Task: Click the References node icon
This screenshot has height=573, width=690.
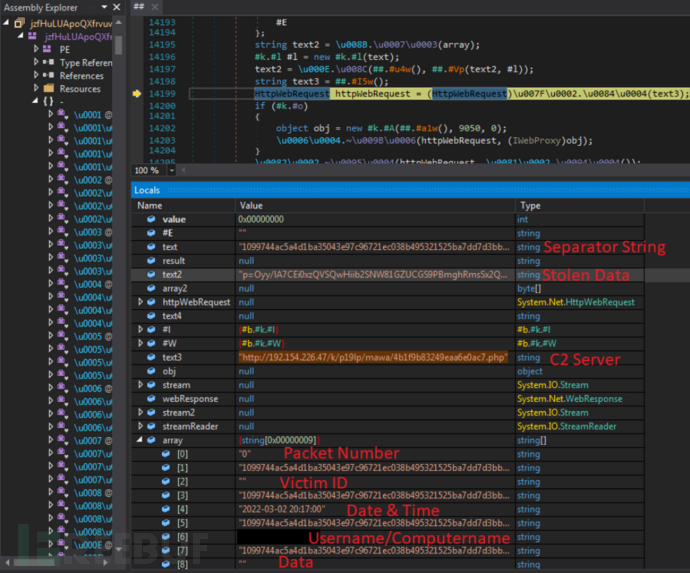Action: [x=47, y=75]
